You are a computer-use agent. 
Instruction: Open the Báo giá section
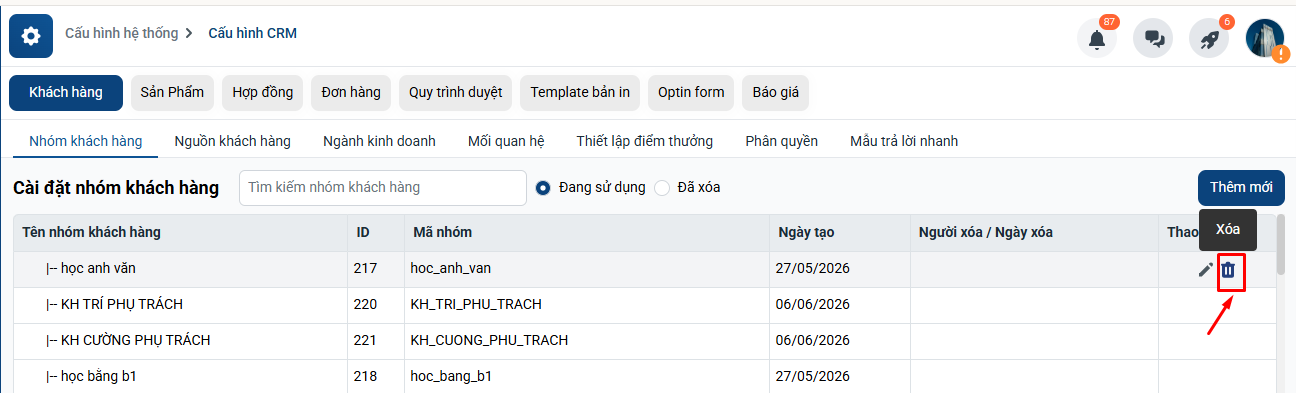click(x=775, y=93)
